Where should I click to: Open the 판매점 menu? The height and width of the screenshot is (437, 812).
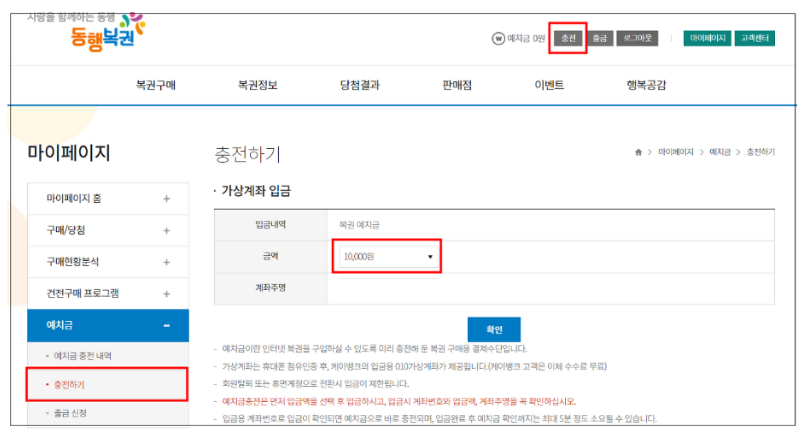[457, 85]
